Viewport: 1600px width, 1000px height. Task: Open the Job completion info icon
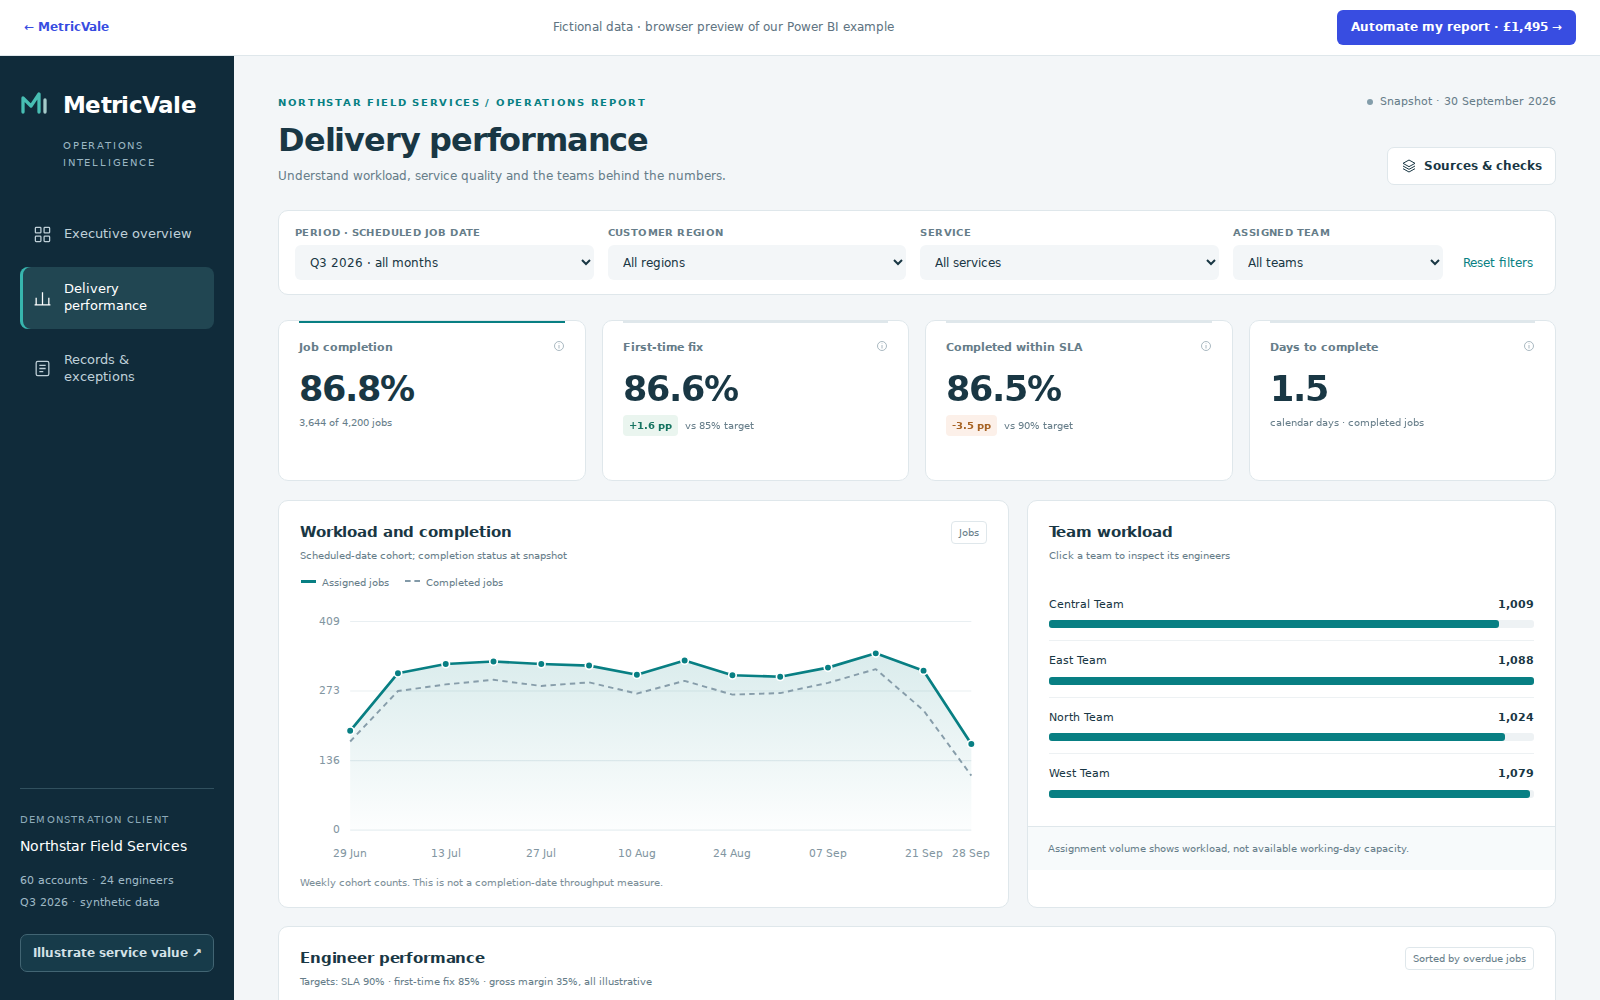pyautogui.click(x=559, y=346)
